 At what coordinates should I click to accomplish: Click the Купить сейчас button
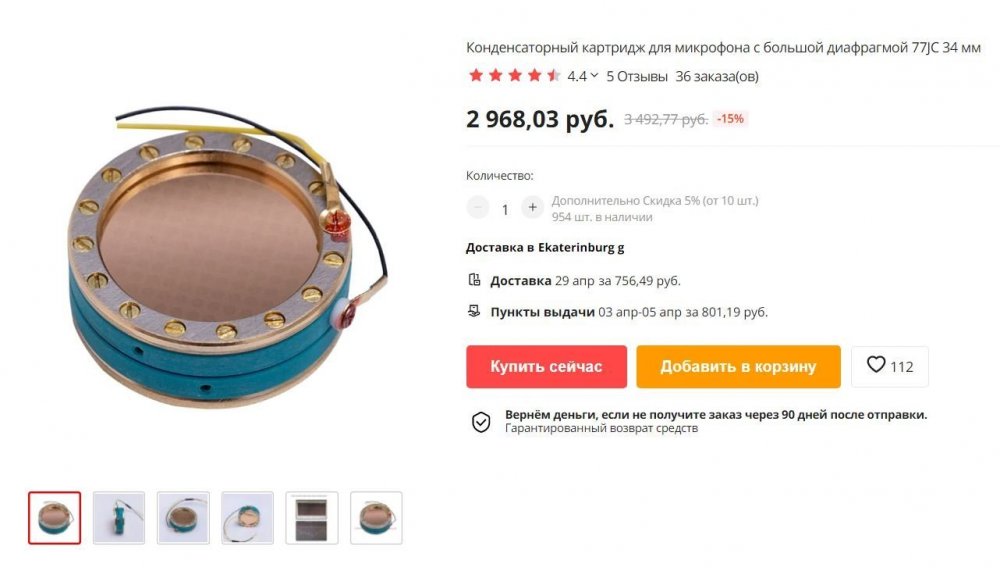pyautogui.click(x=546, y=367)
